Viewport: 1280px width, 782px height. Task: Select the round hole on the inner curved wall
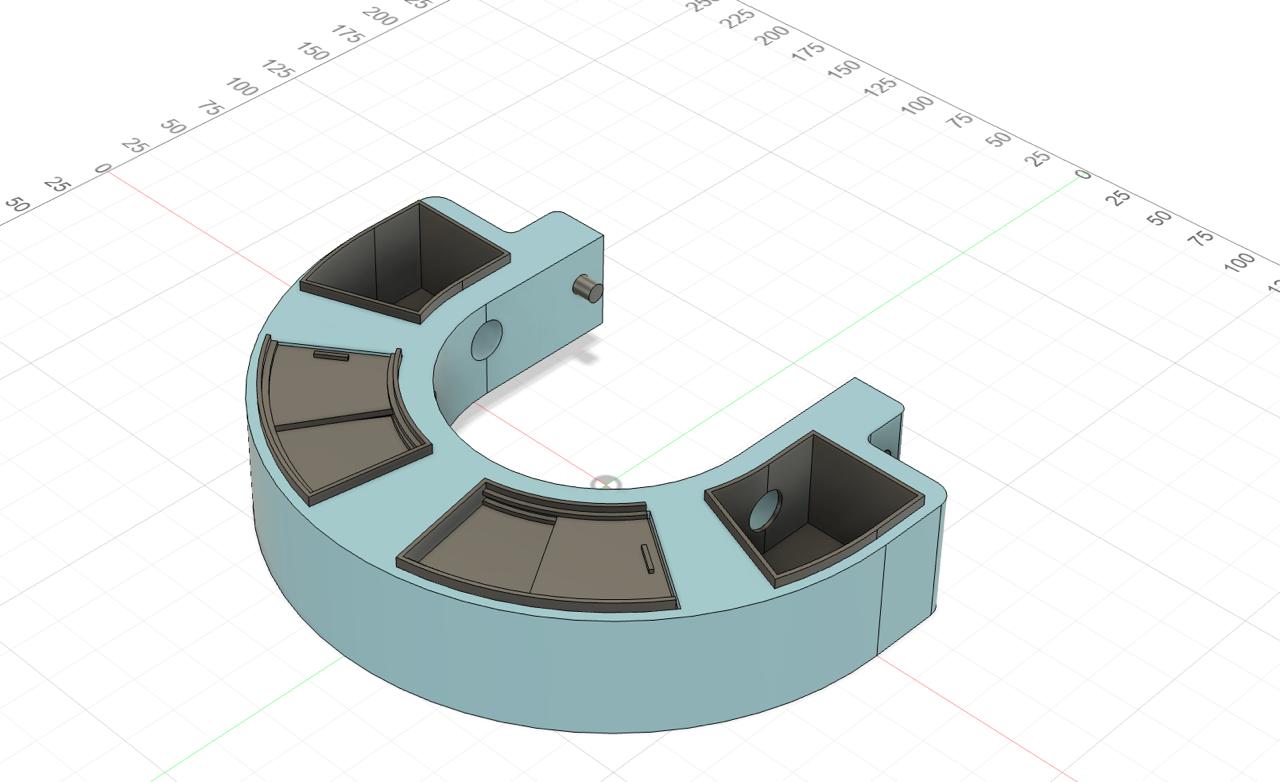[x=486, y=340]
